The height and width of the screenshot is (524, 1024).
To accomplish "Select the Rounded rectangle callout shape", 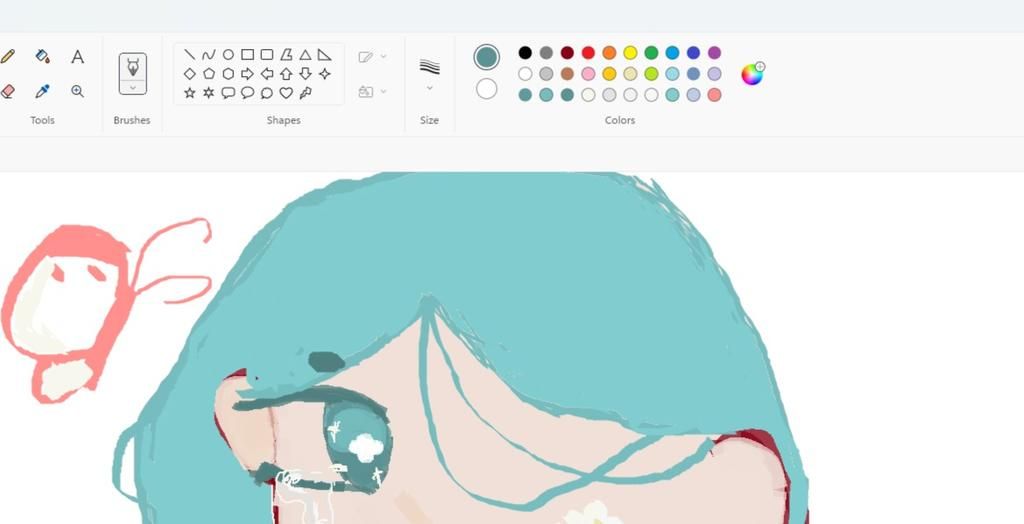I will 228,93.
